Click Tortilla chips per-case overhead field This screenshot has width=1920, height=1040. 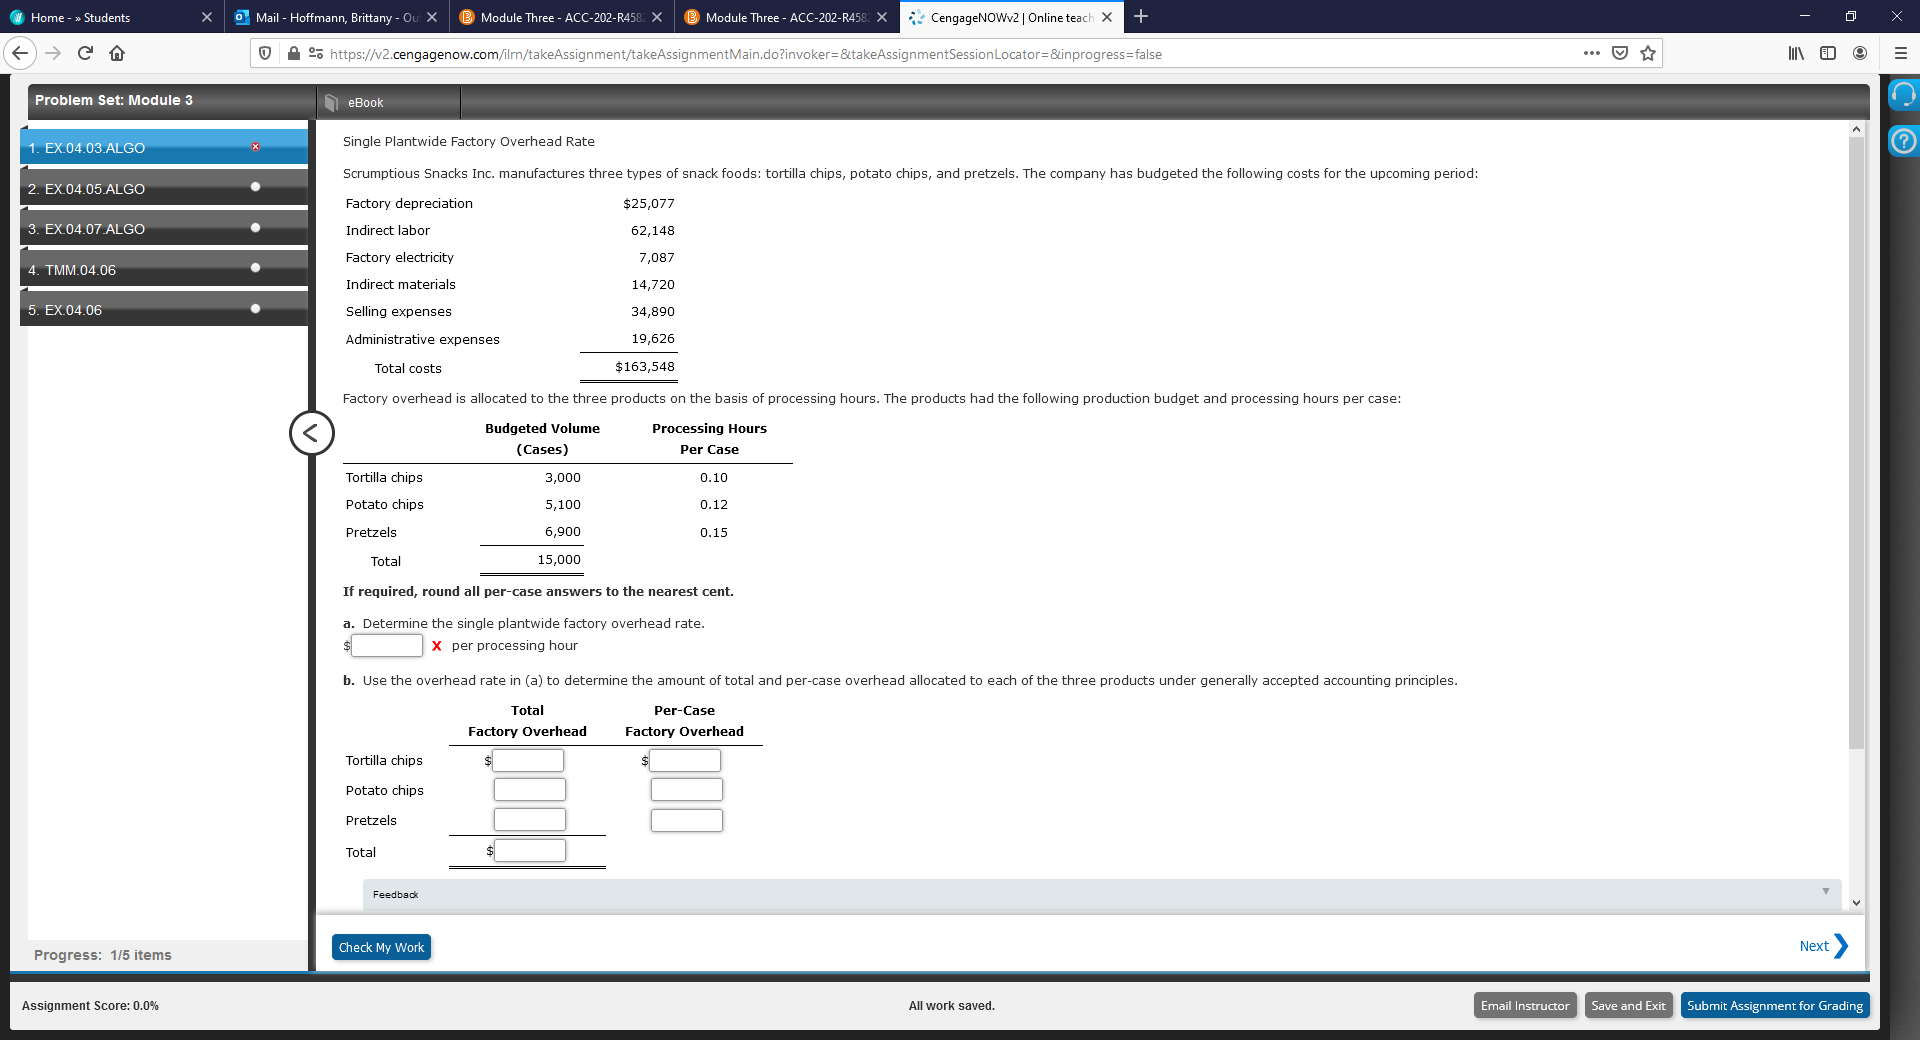tap(685, 760)
